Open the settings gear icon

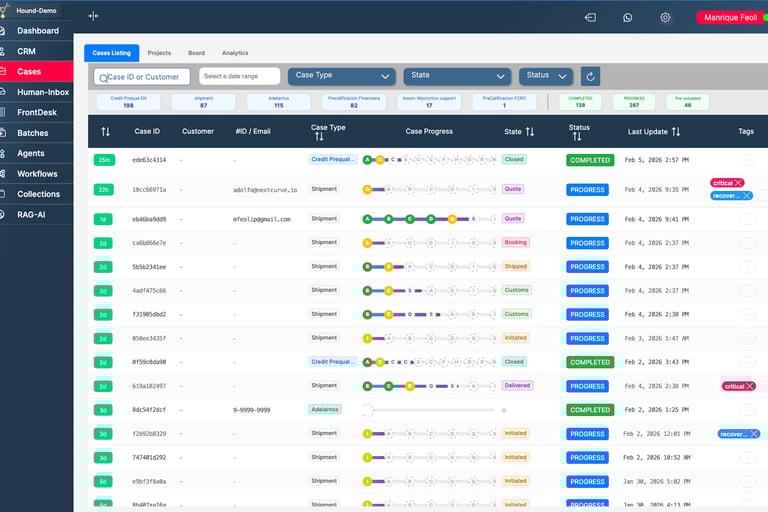665,18
